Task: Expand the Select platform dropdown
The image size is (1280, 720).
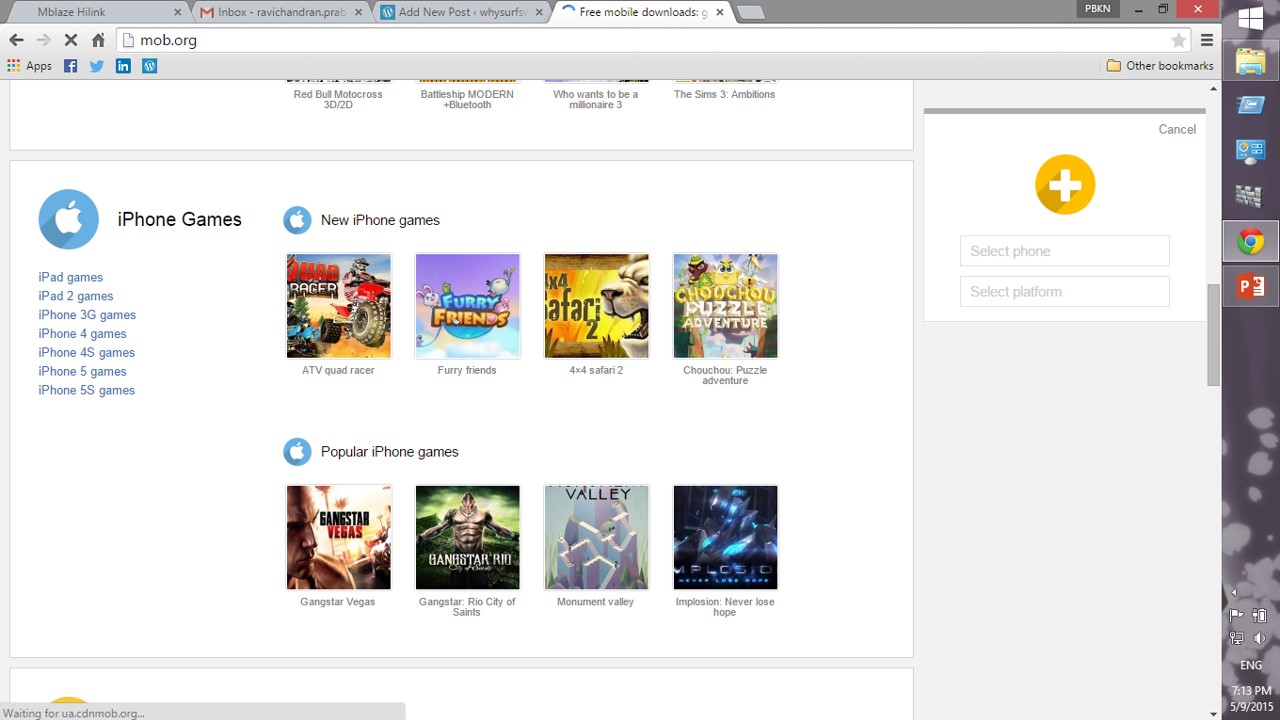Action: pyautogui.click(x=1064, y=292)
